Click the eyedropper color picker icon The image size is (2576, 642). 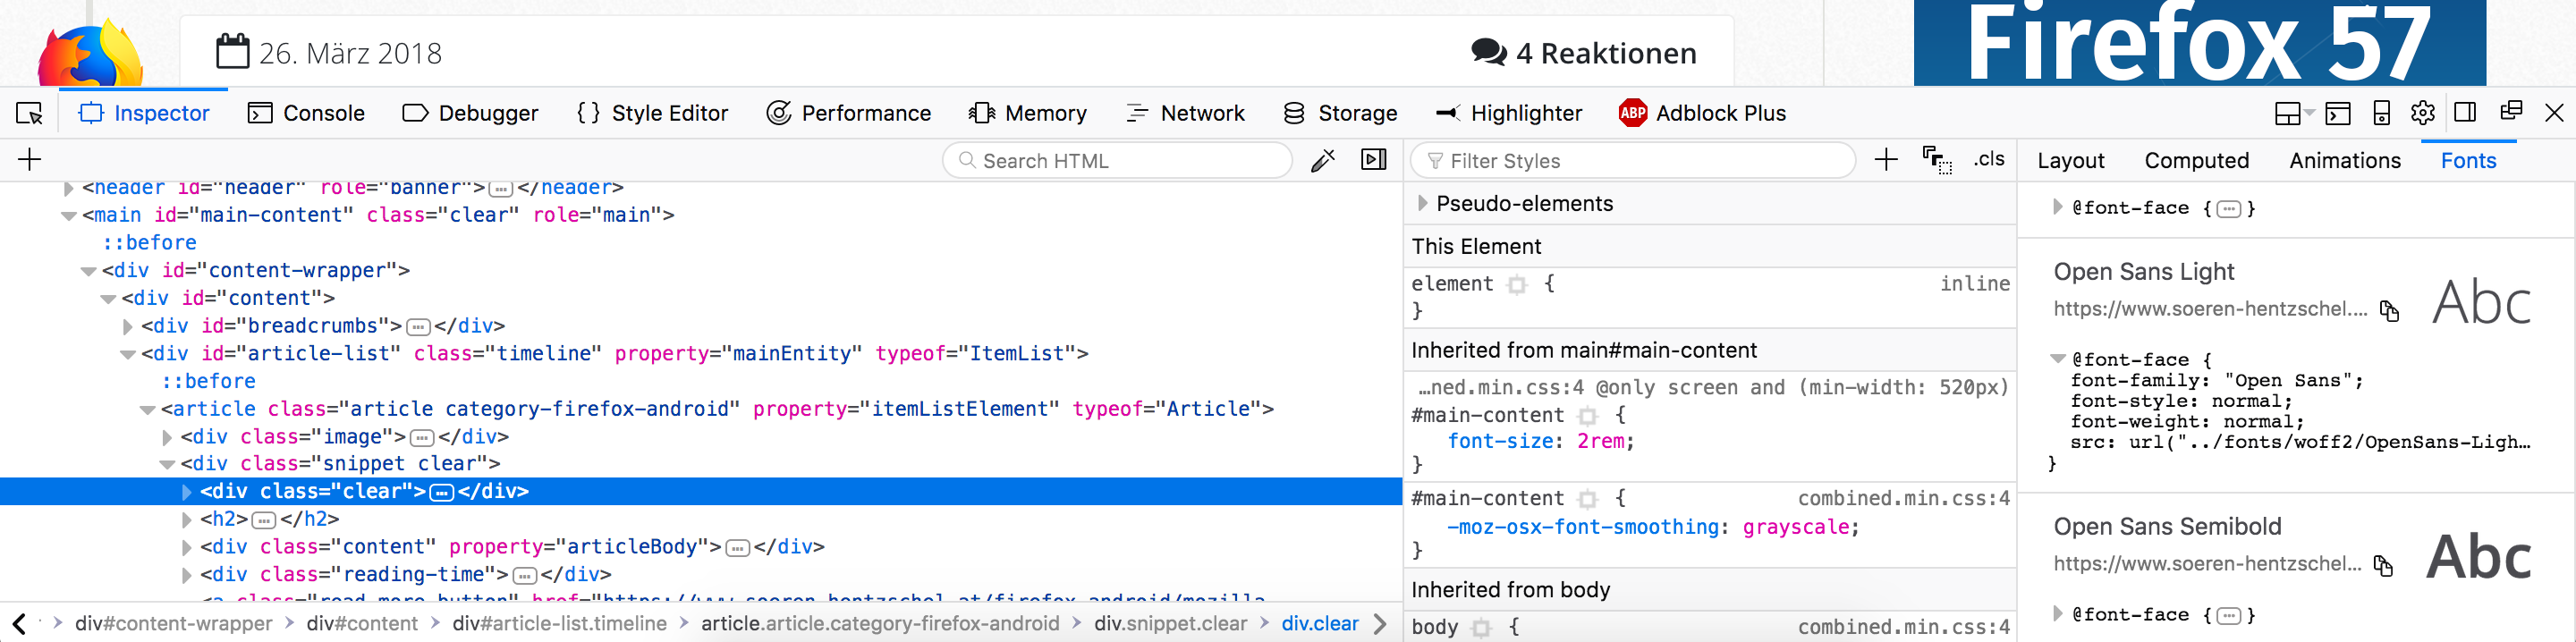coord(1322,161)
